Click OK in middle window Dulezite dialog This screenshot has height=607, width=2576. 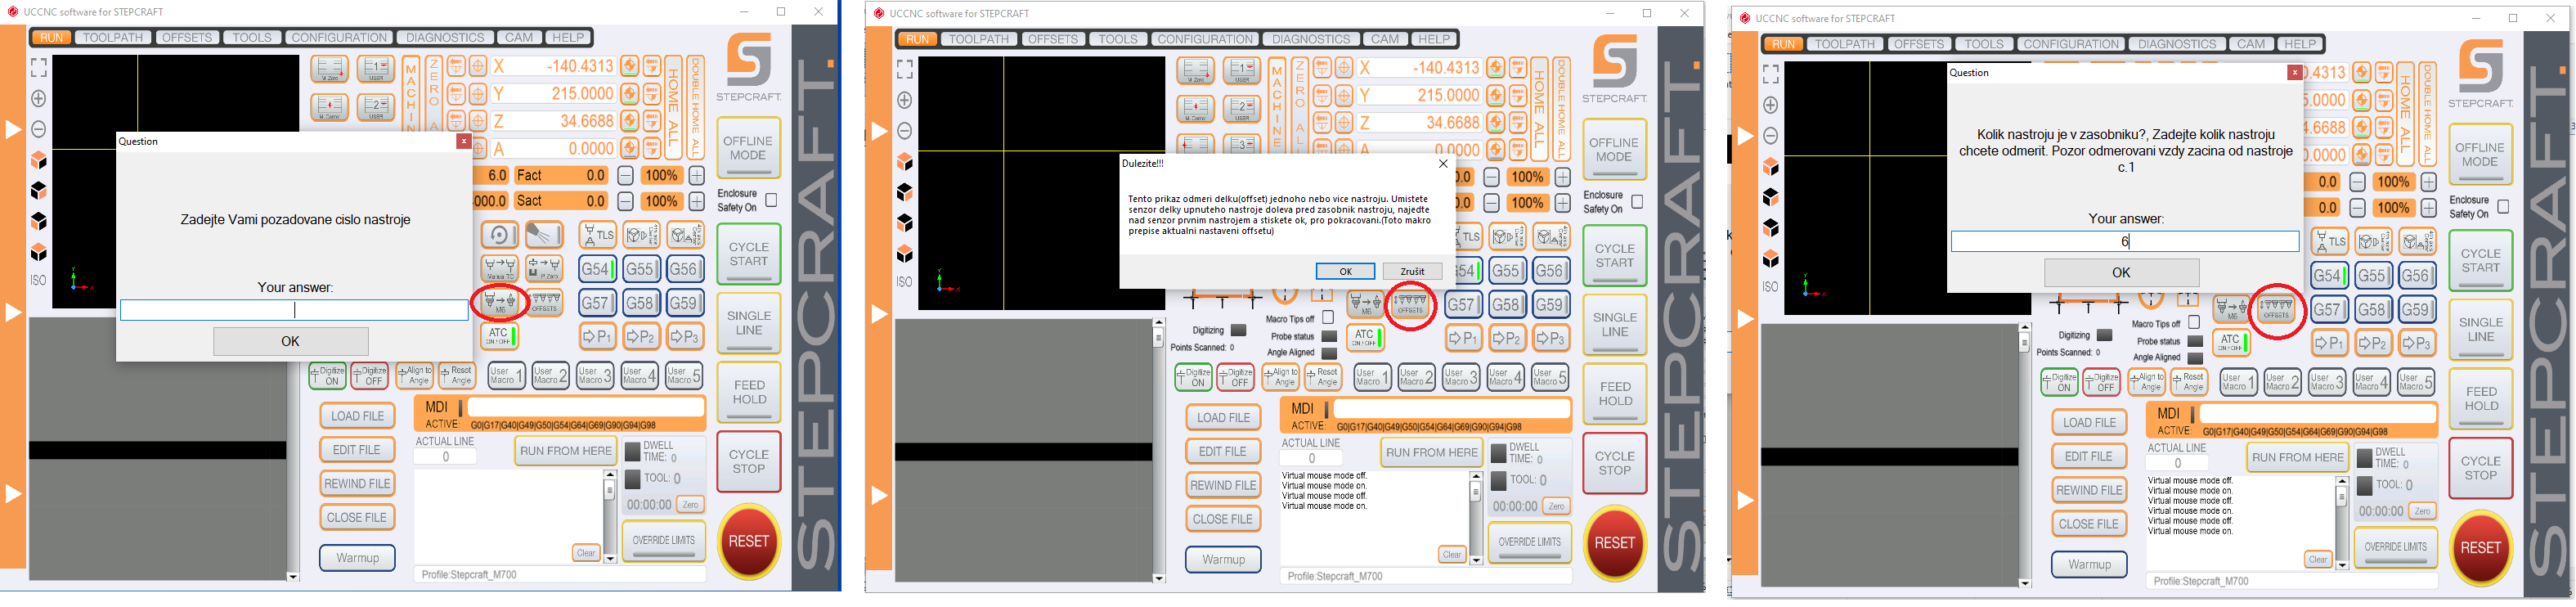[1345, 271]
